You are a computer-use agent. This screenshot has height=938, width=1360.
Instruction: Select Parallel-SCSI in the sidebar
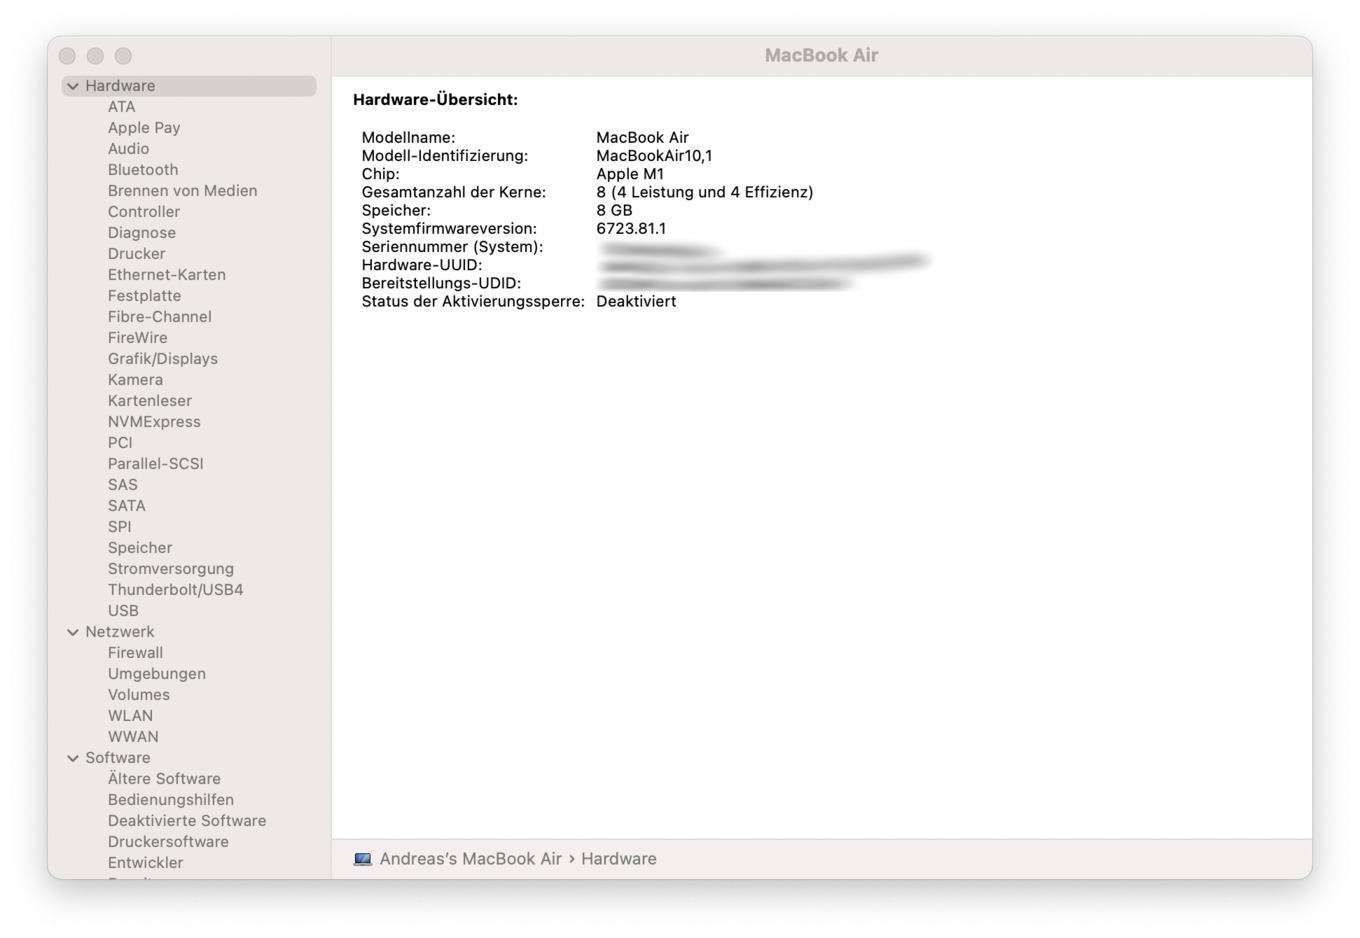click(x=156, y=464)
